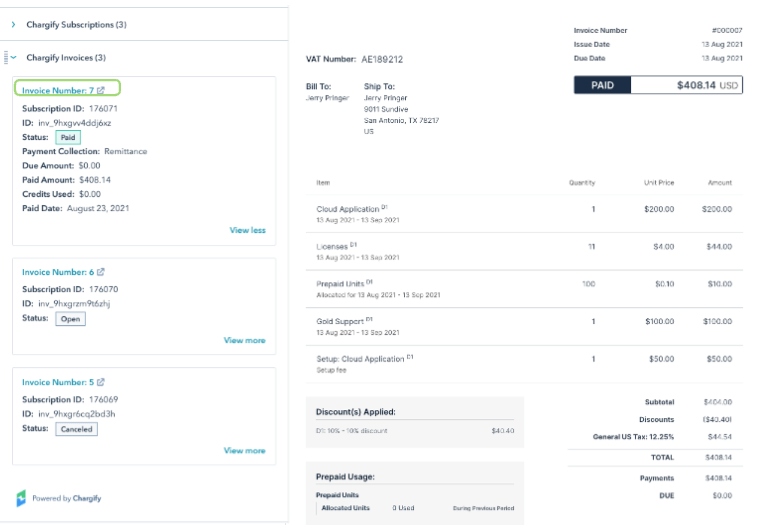Click the external link icon for Invoice 6

(101, 272)
